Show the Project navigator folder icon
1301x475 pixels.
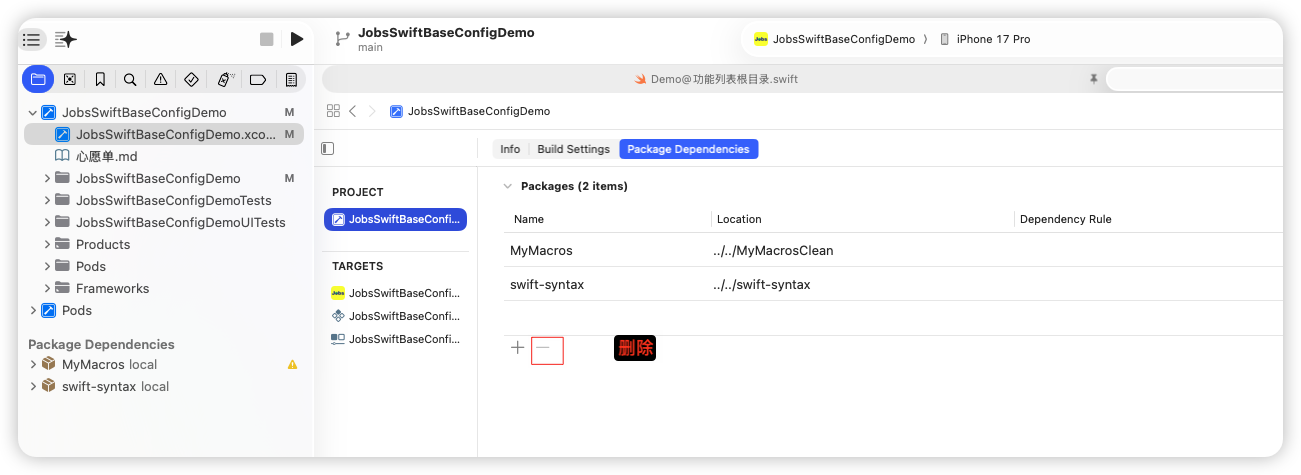(38, 79)
